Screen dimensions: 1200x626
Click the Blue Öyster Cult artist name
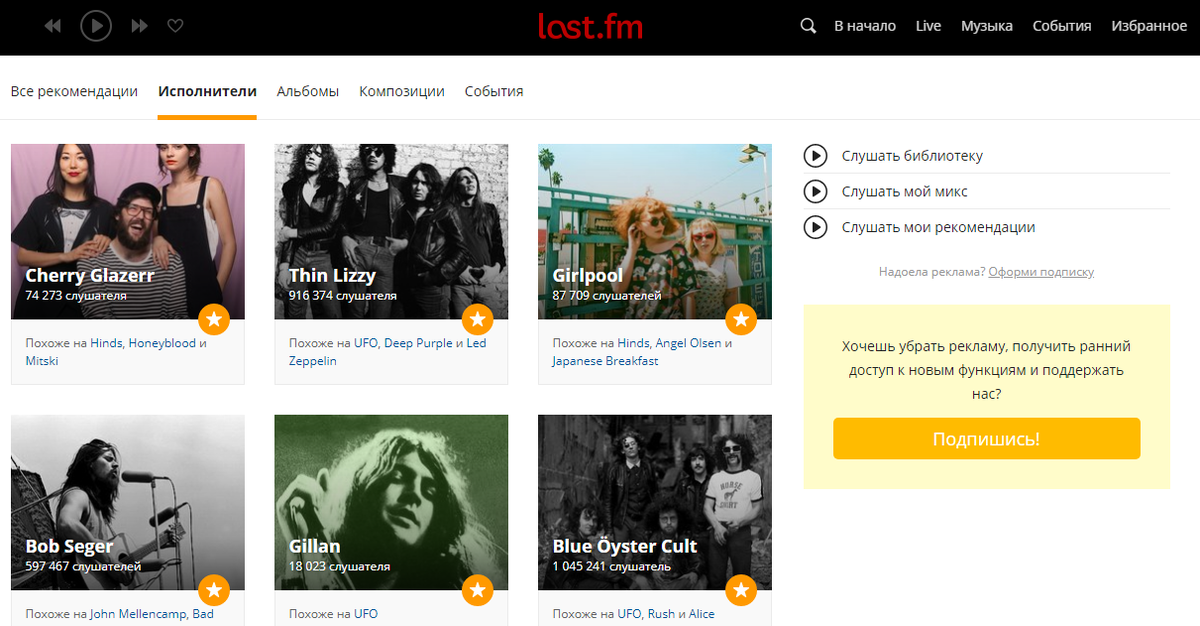click(625, 546)
